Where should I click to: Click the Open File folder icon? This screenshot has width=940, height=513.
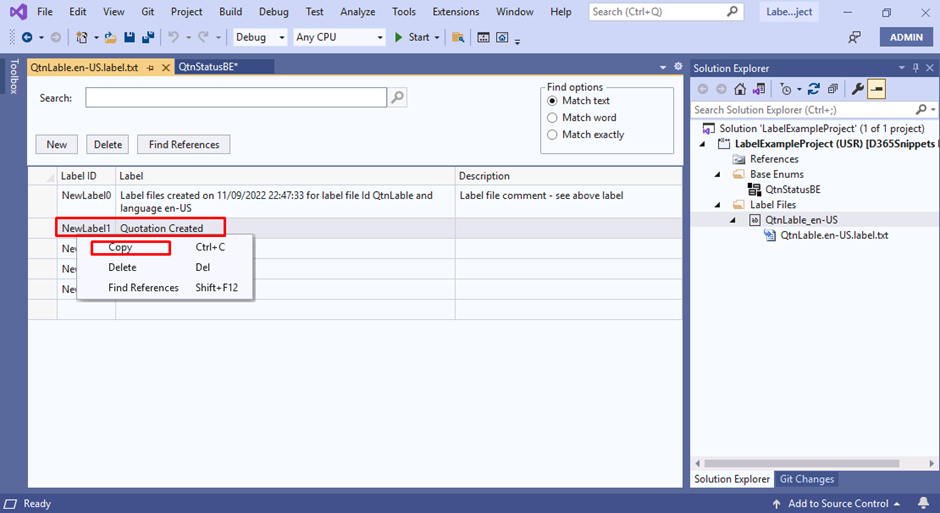(110, 37)
